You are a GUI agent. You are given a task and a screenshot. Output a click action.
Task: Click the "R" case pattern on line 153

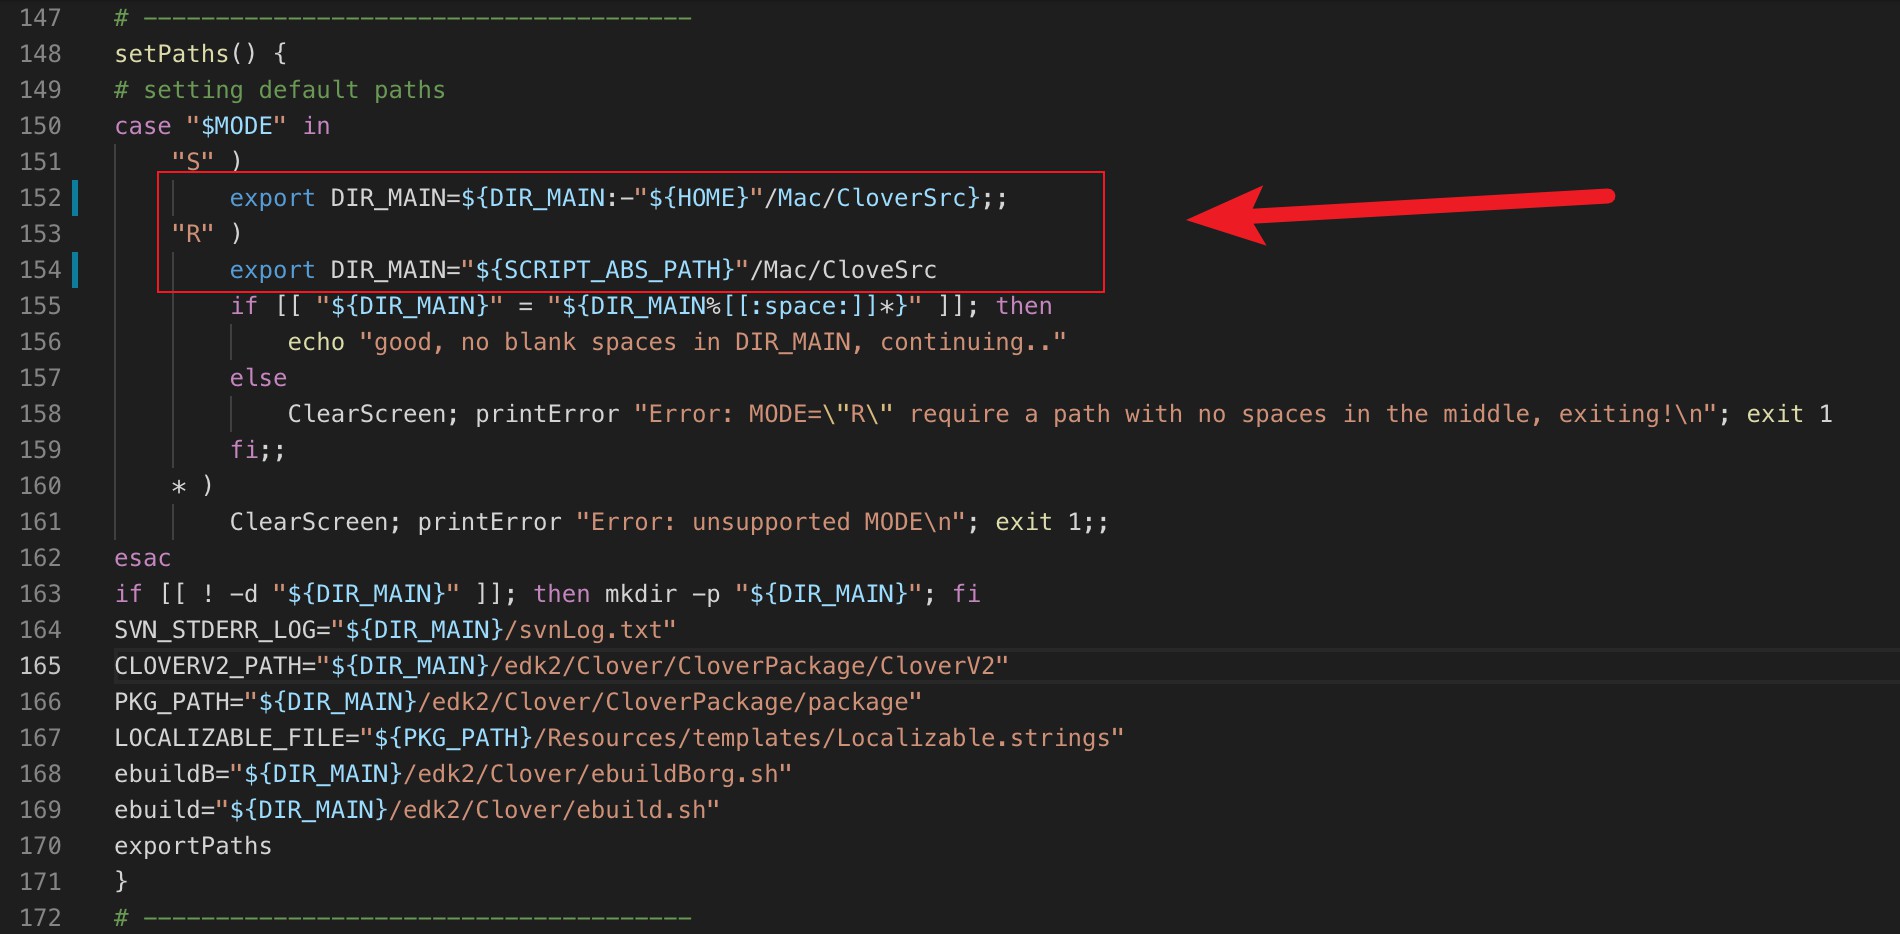(x=193, y=234)
